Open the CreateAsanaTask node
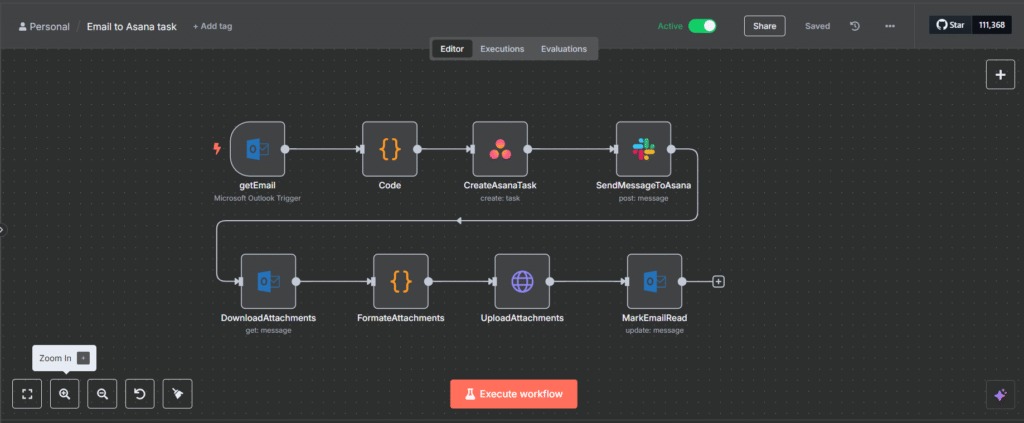 tap(500, 149)
